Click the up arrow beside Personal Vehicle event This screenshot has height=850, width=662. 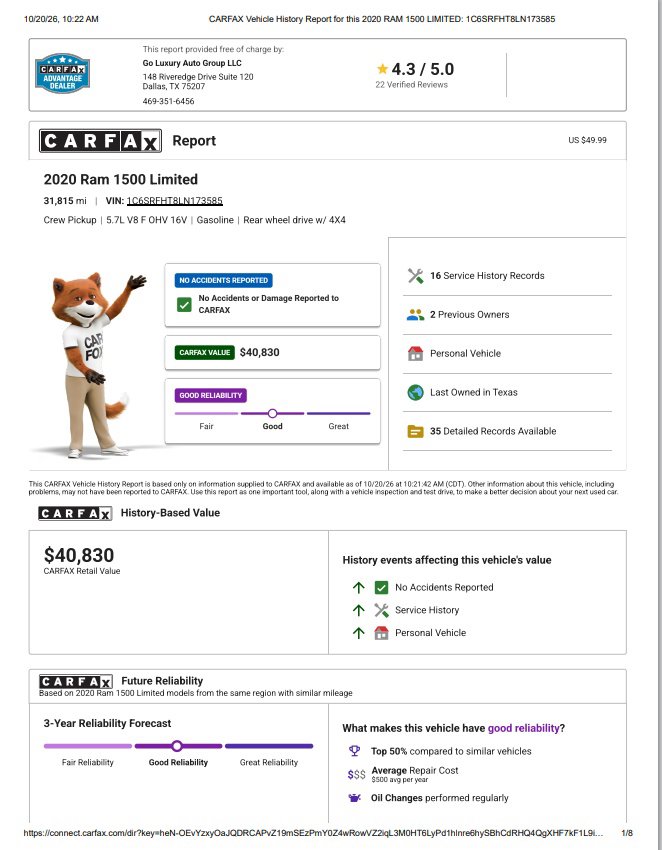pyautogui.click(x=358, y=633)
